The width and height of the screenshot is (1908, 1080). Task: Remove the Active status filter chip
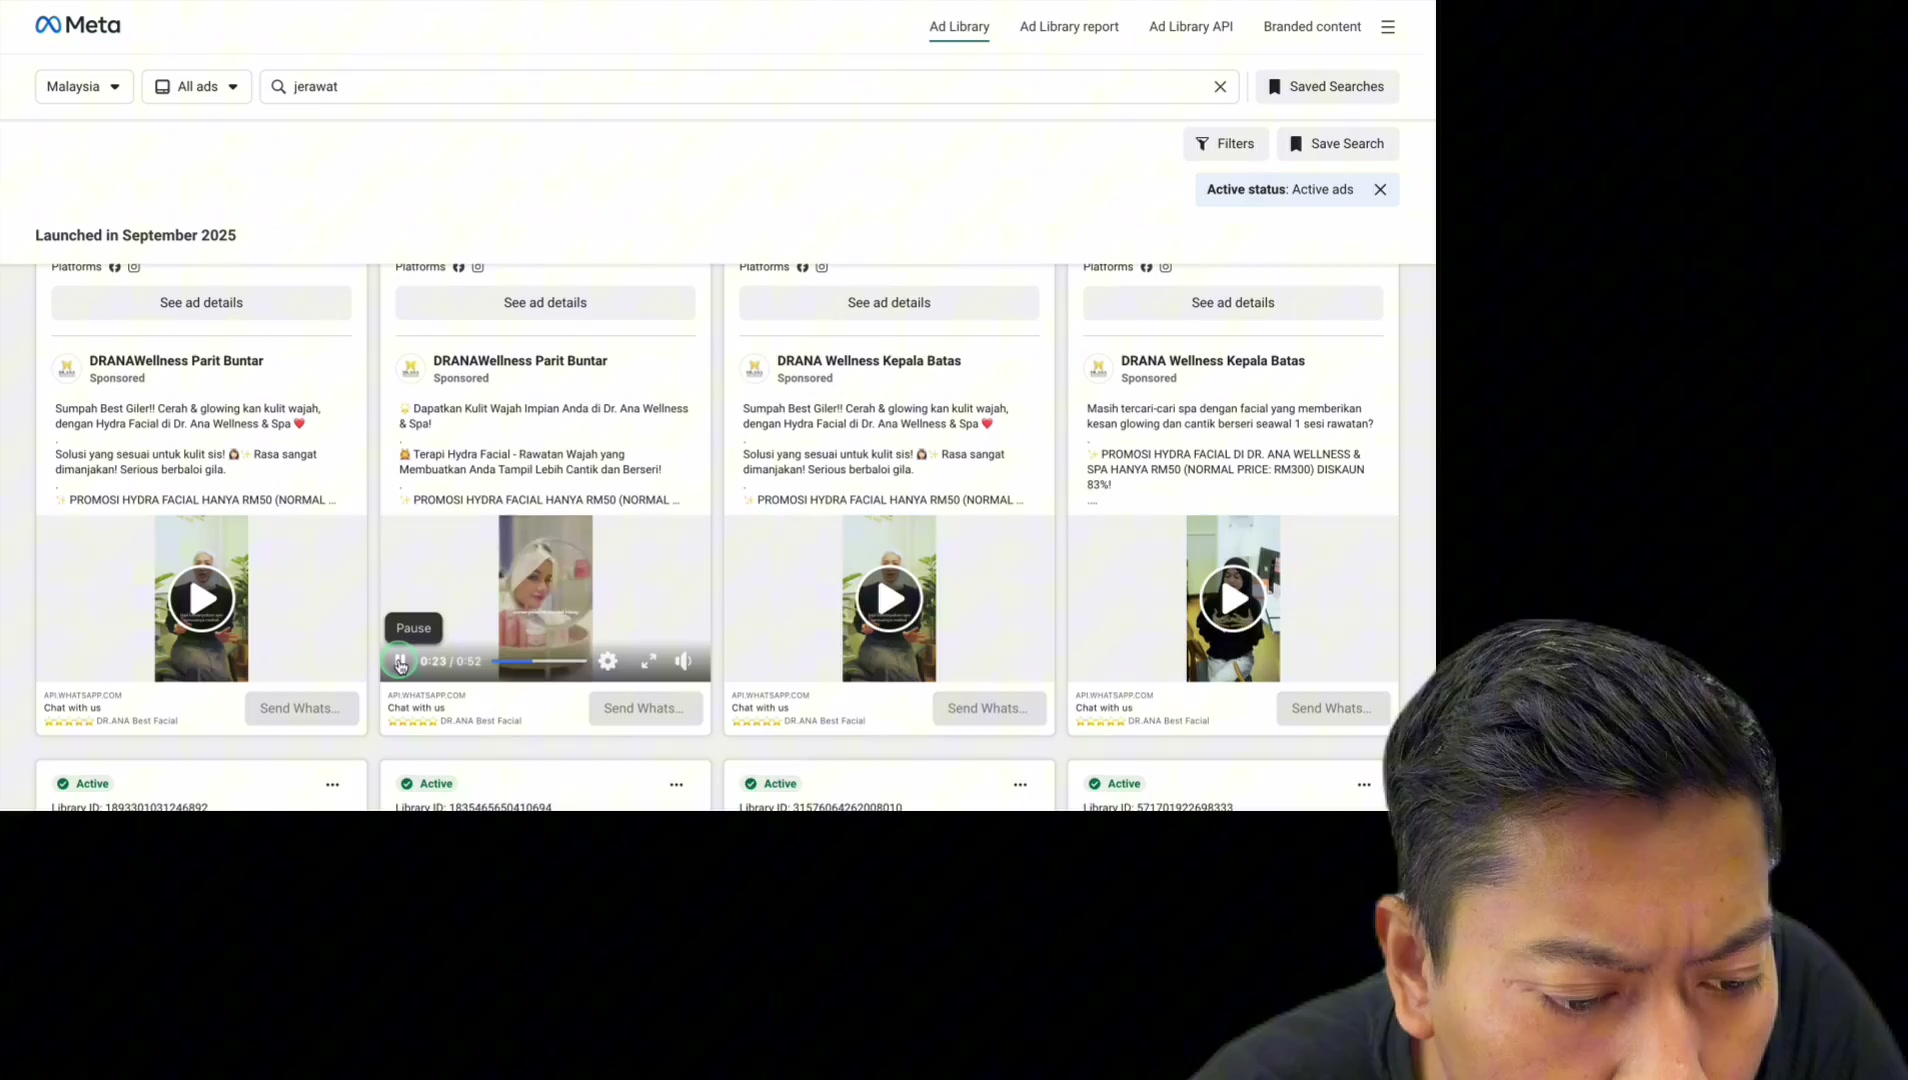pos(1380,190)
